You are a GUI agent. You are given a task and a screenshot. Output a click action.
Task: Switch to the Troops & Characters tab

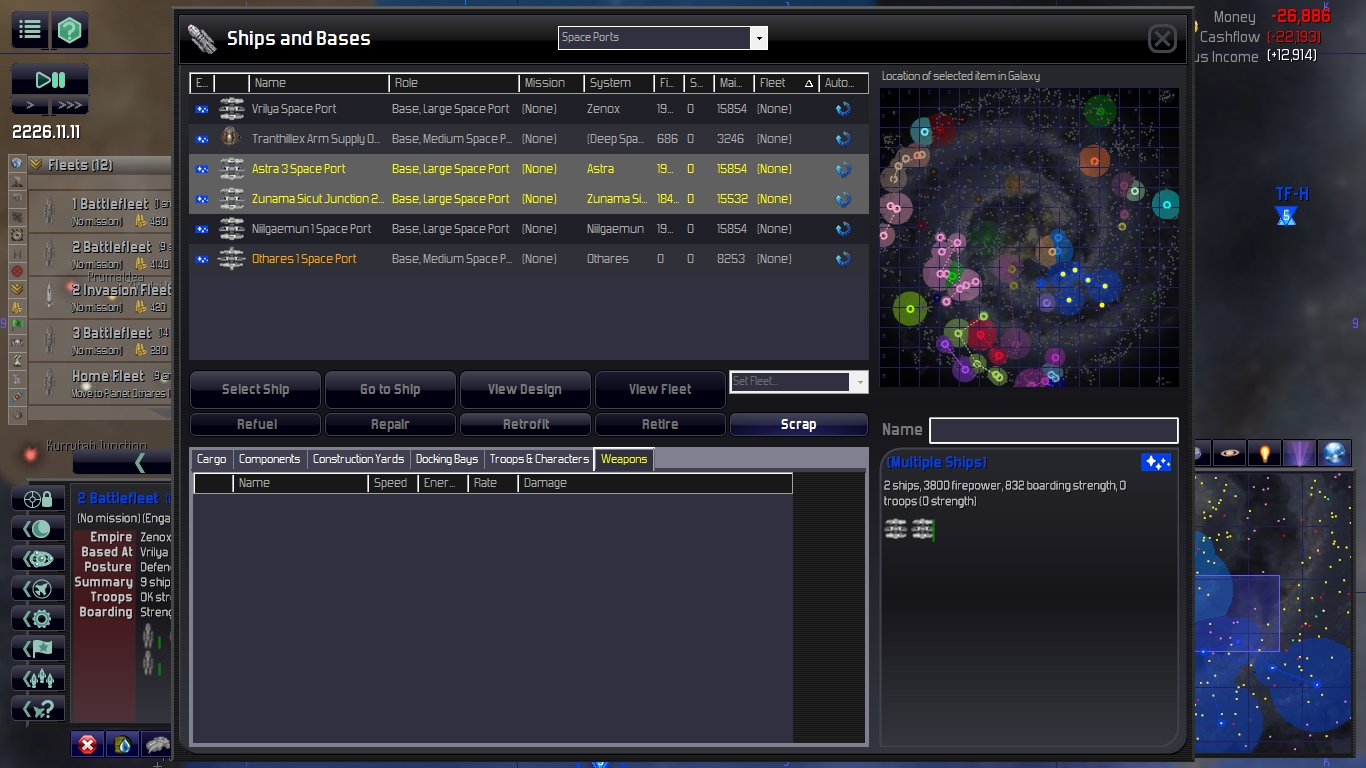click(x=539, y=459)
